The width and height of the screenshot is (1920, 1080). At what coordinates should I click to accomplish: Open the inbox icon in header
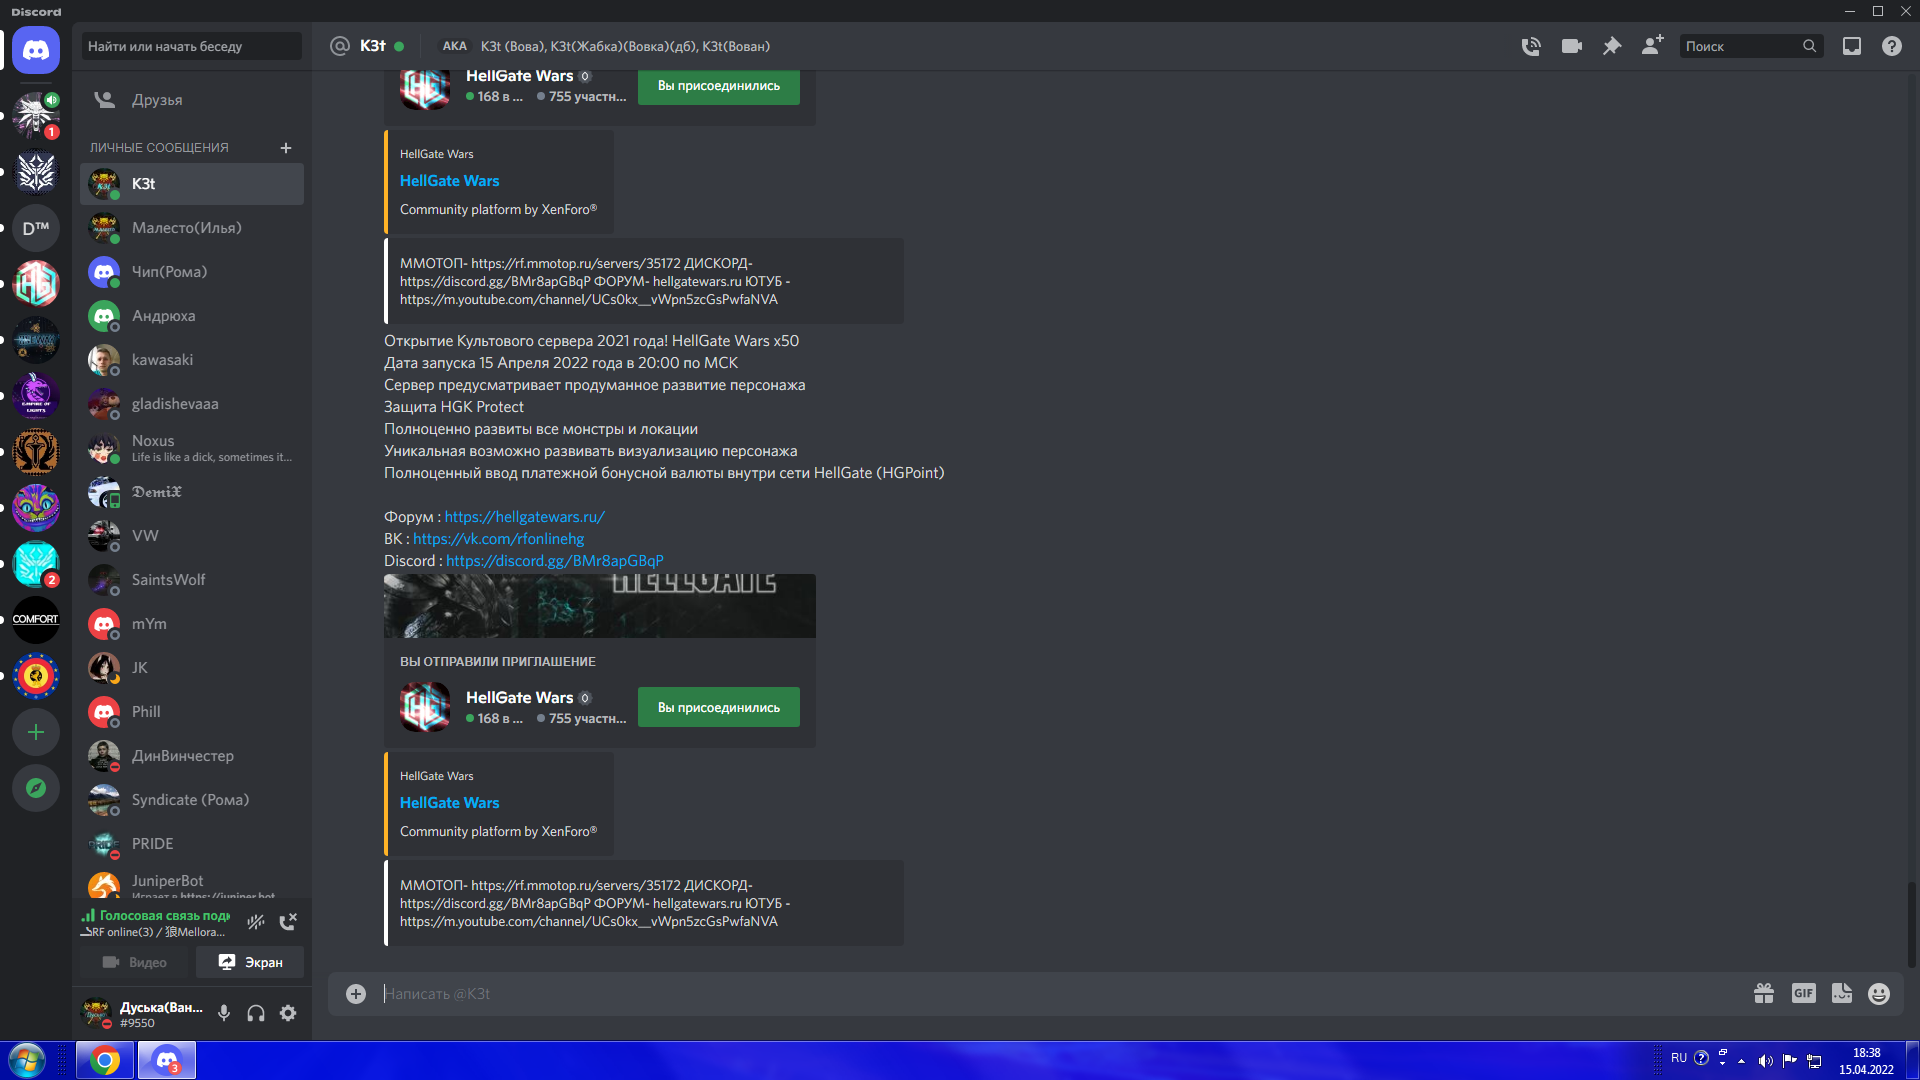coord(1852,46)
